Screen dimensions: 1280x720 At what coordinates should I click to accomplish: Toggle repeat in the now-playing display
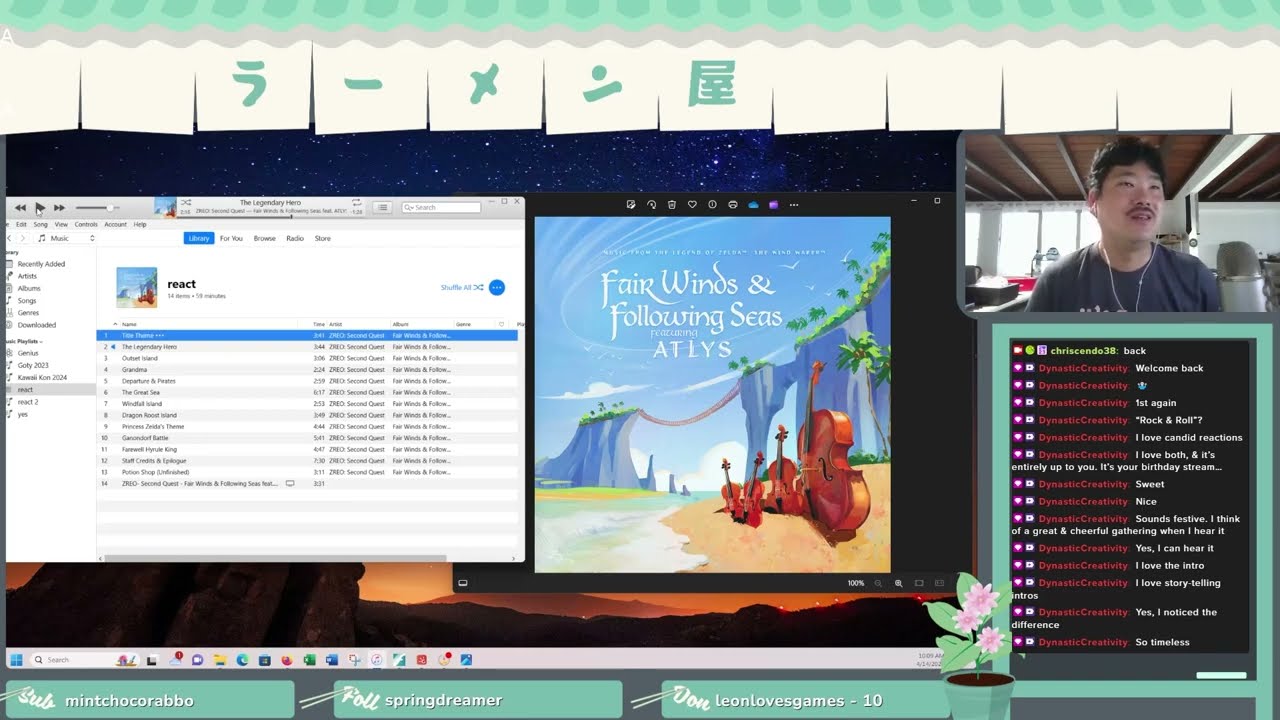coord(357,203)
